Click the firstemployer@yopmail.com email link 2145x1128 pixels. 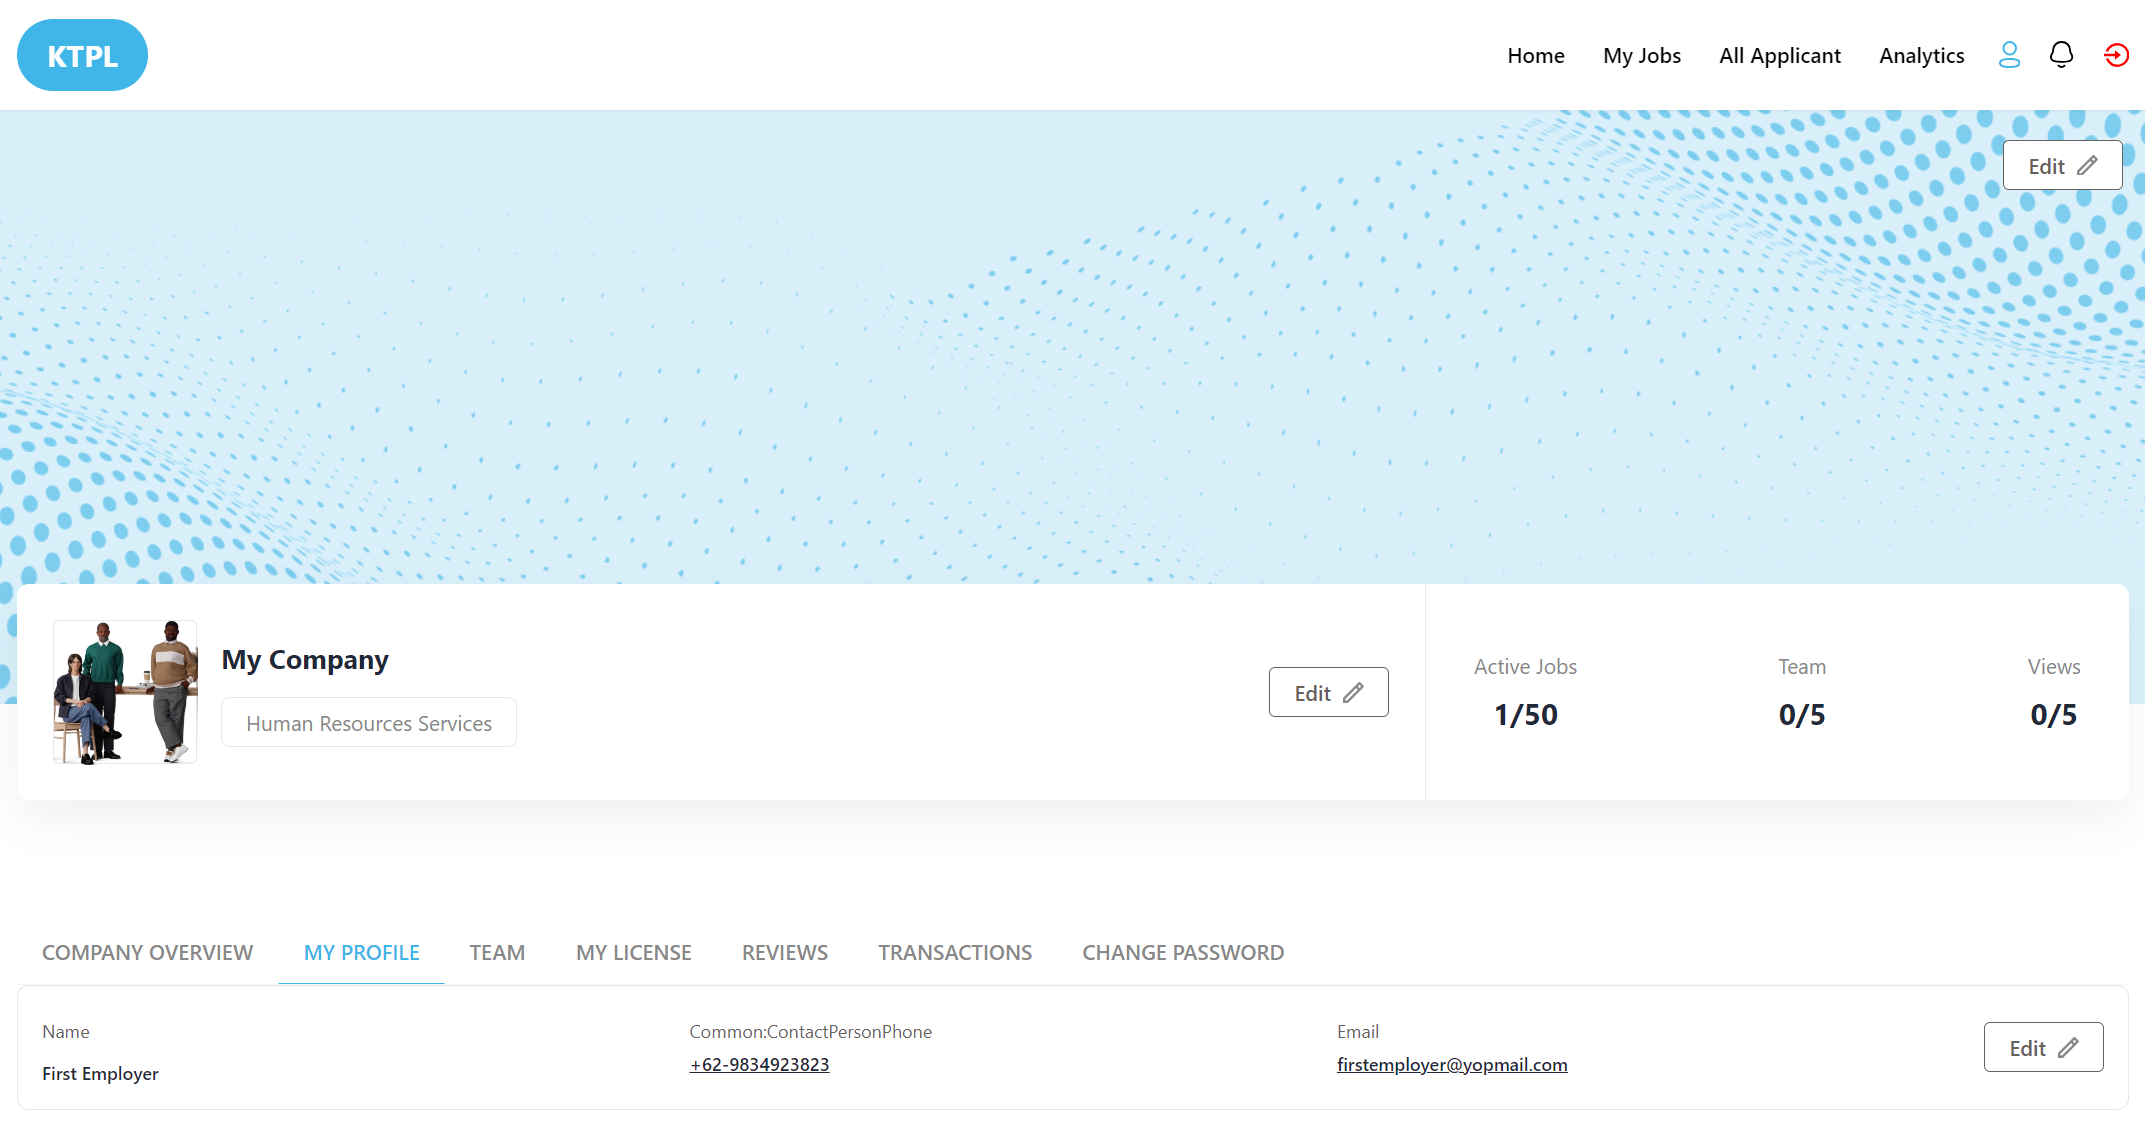1452,1065
